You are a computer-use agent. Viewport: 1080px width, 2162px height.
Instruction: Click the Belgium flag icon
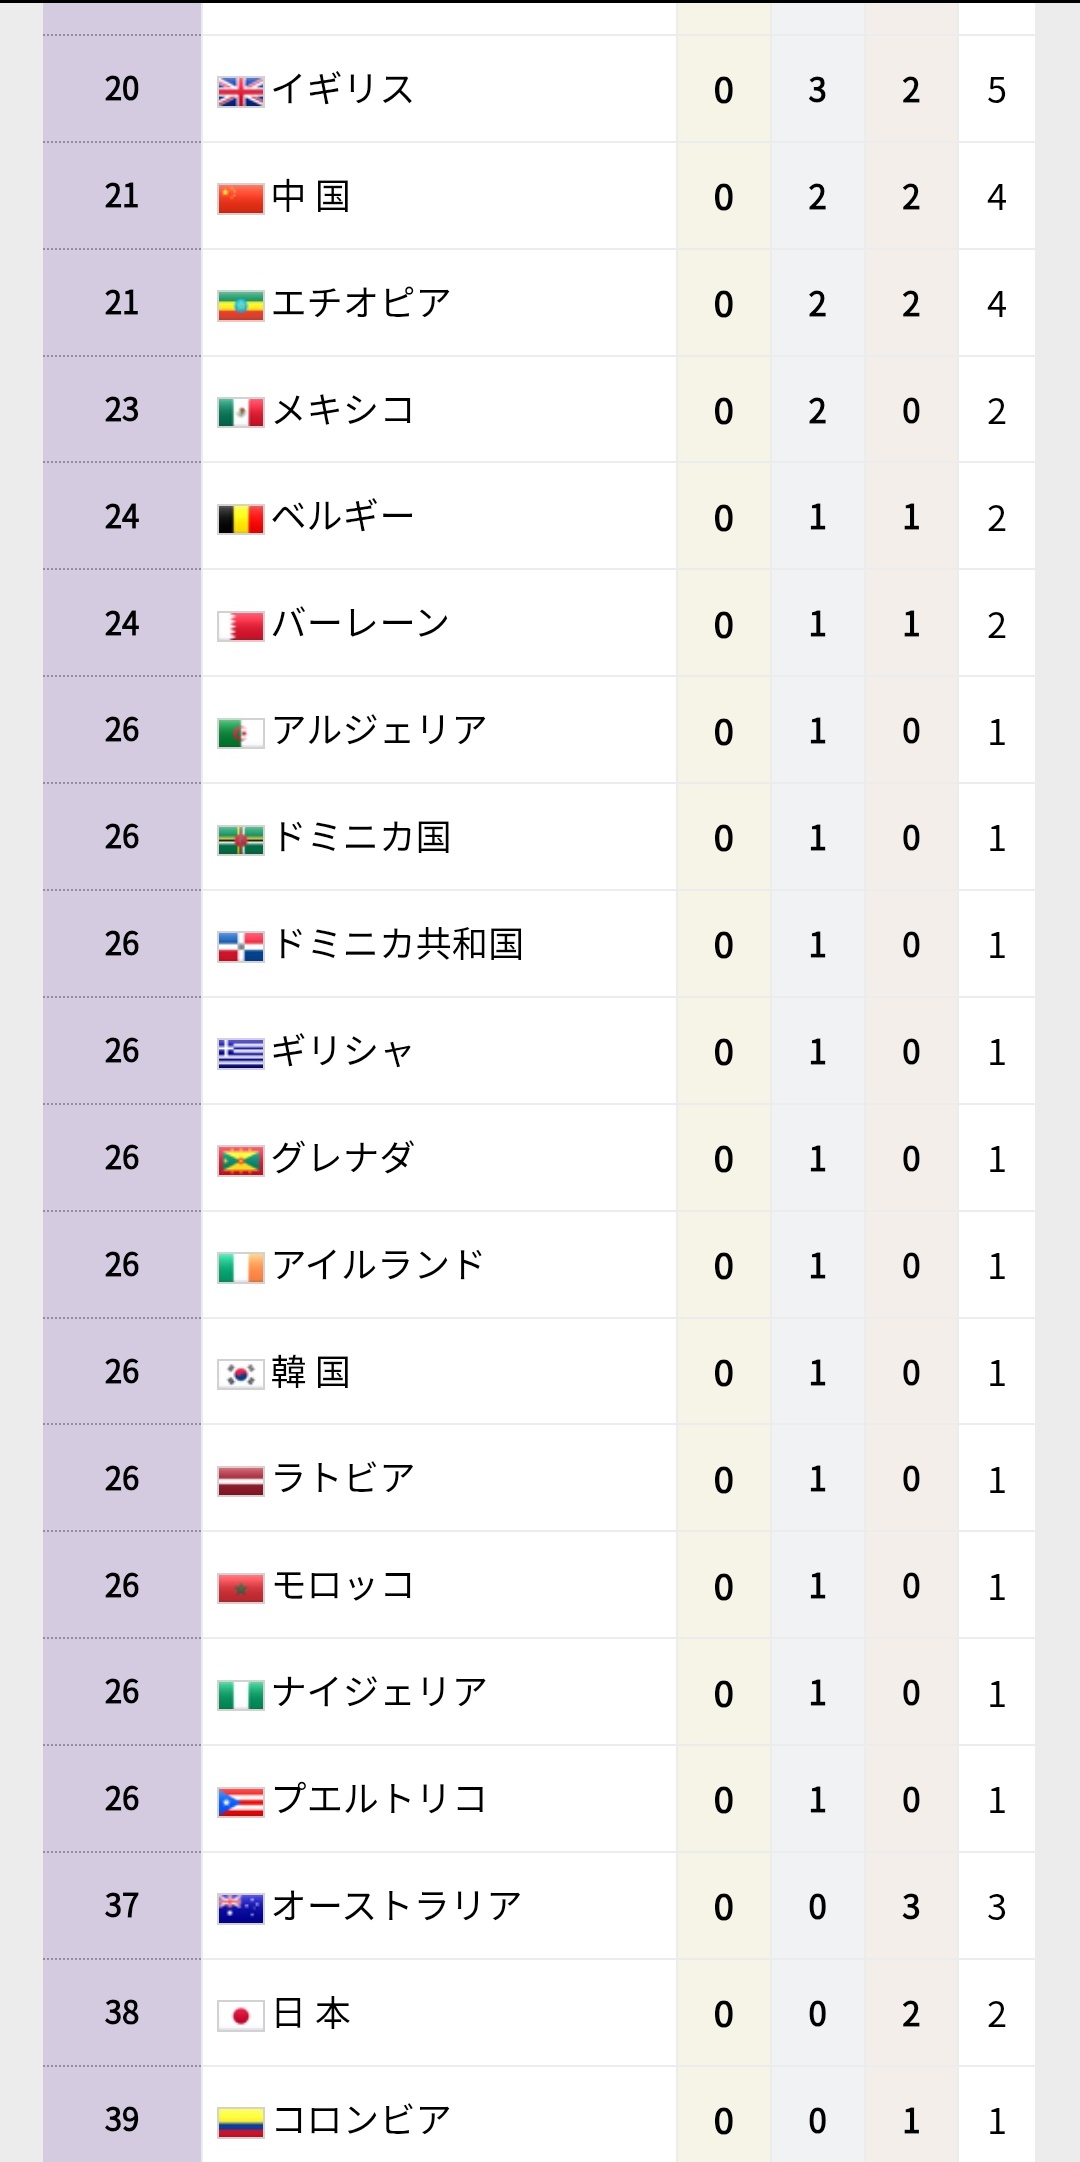[x=241, y=519]
